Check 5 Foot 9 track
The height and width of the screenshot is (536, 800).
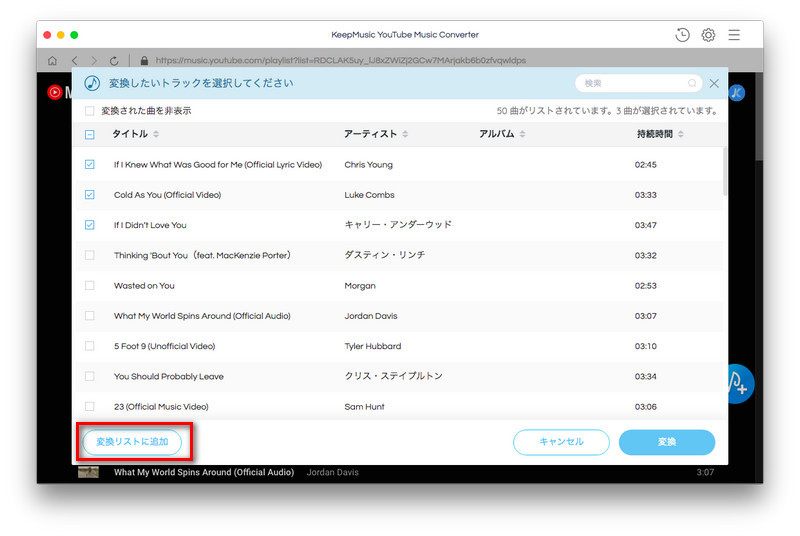(90, 346)
